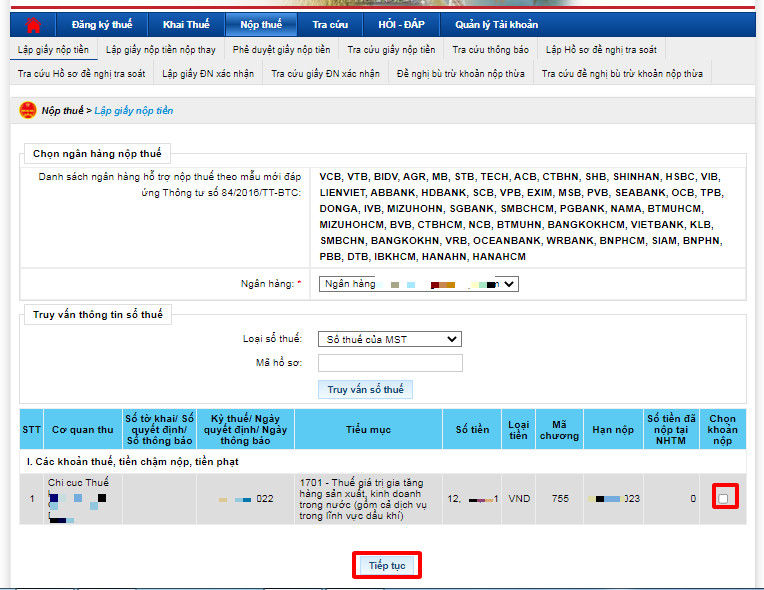Open Lập giấy ĐN xác nhận tab
The width and height of the screenshot is (764, 590).
208,74
